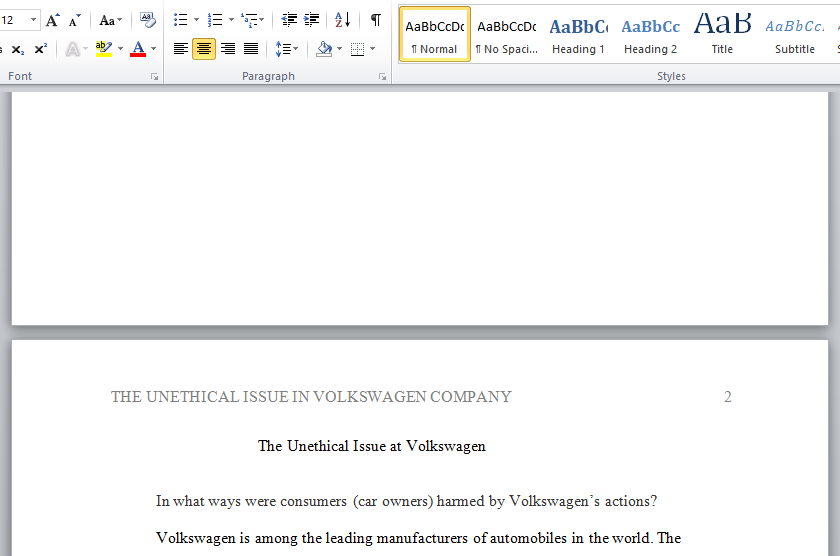Click the Multilevel List icon
The image size is (840, 556).
click(252, 20)
